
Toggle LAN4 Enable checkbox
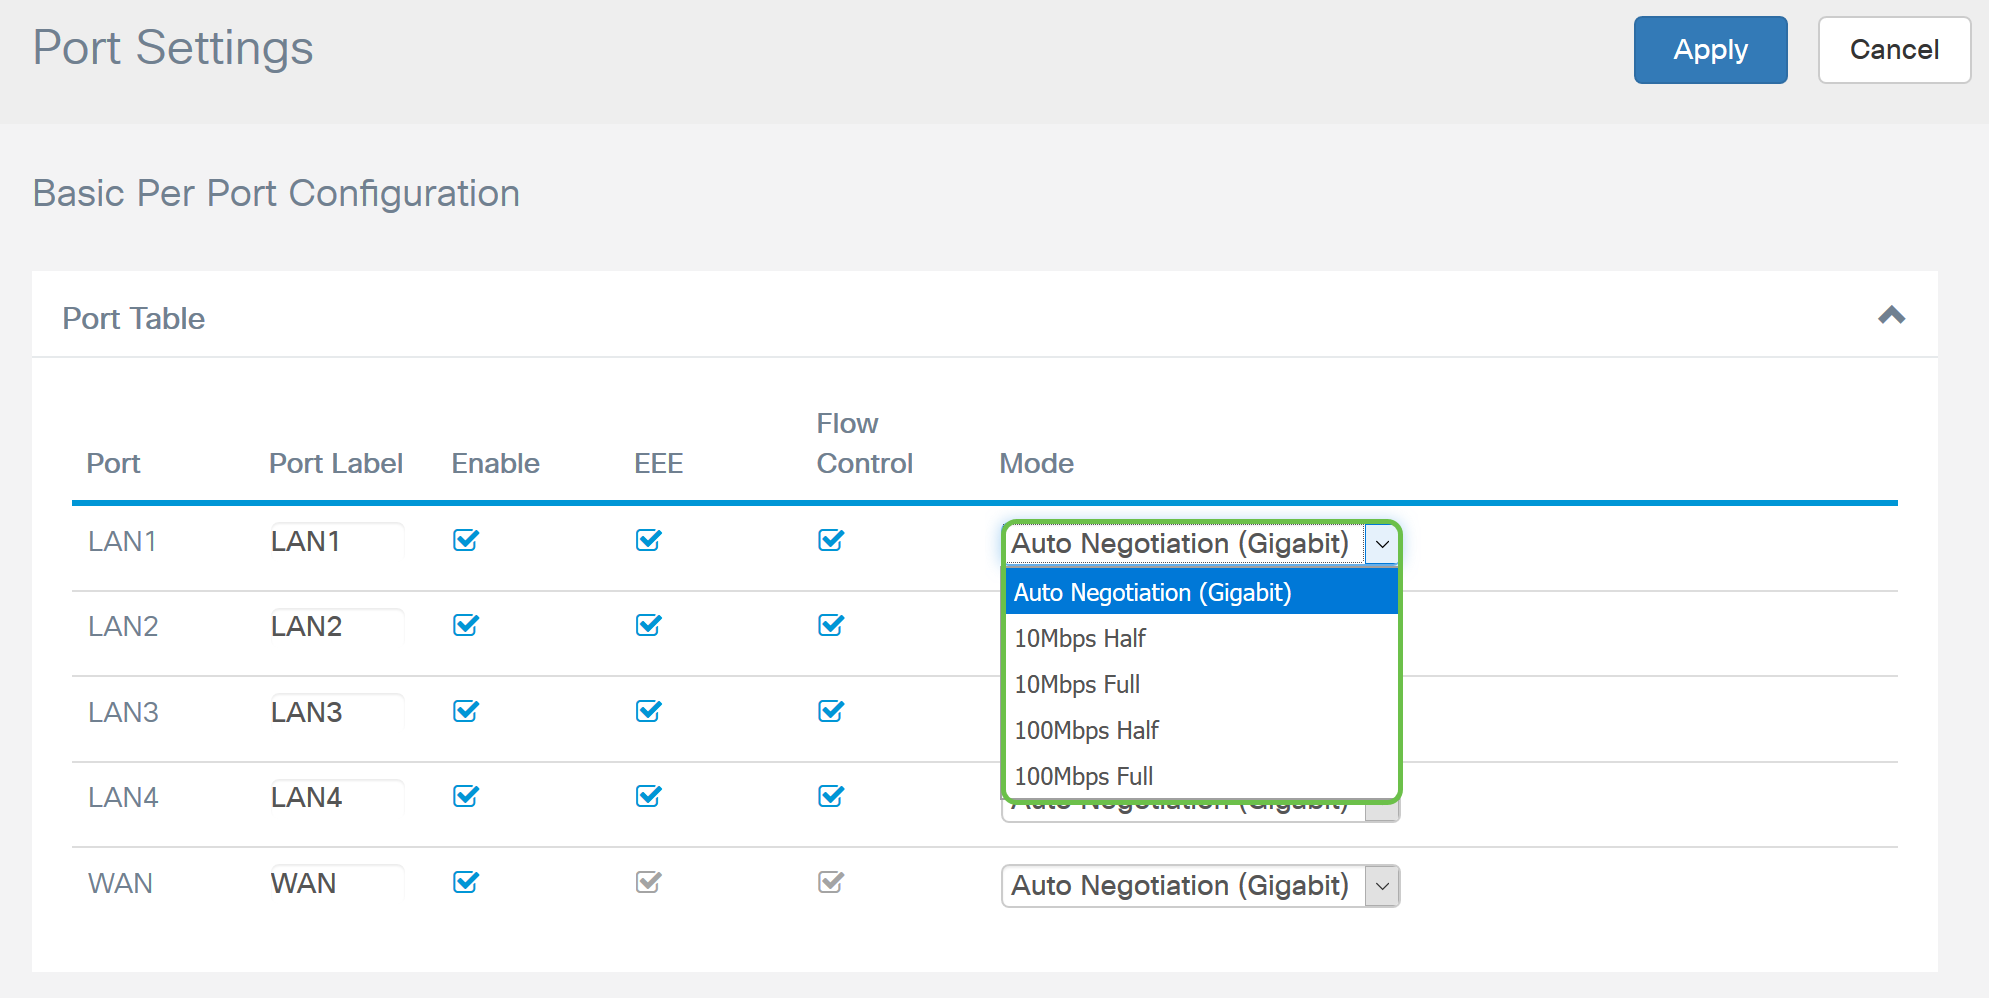point(466,797)
